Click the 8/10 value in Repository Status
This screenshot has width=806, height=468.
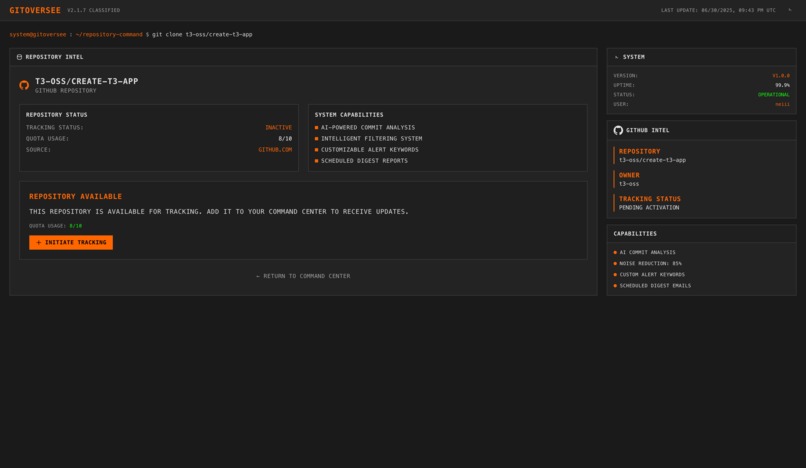285,139
